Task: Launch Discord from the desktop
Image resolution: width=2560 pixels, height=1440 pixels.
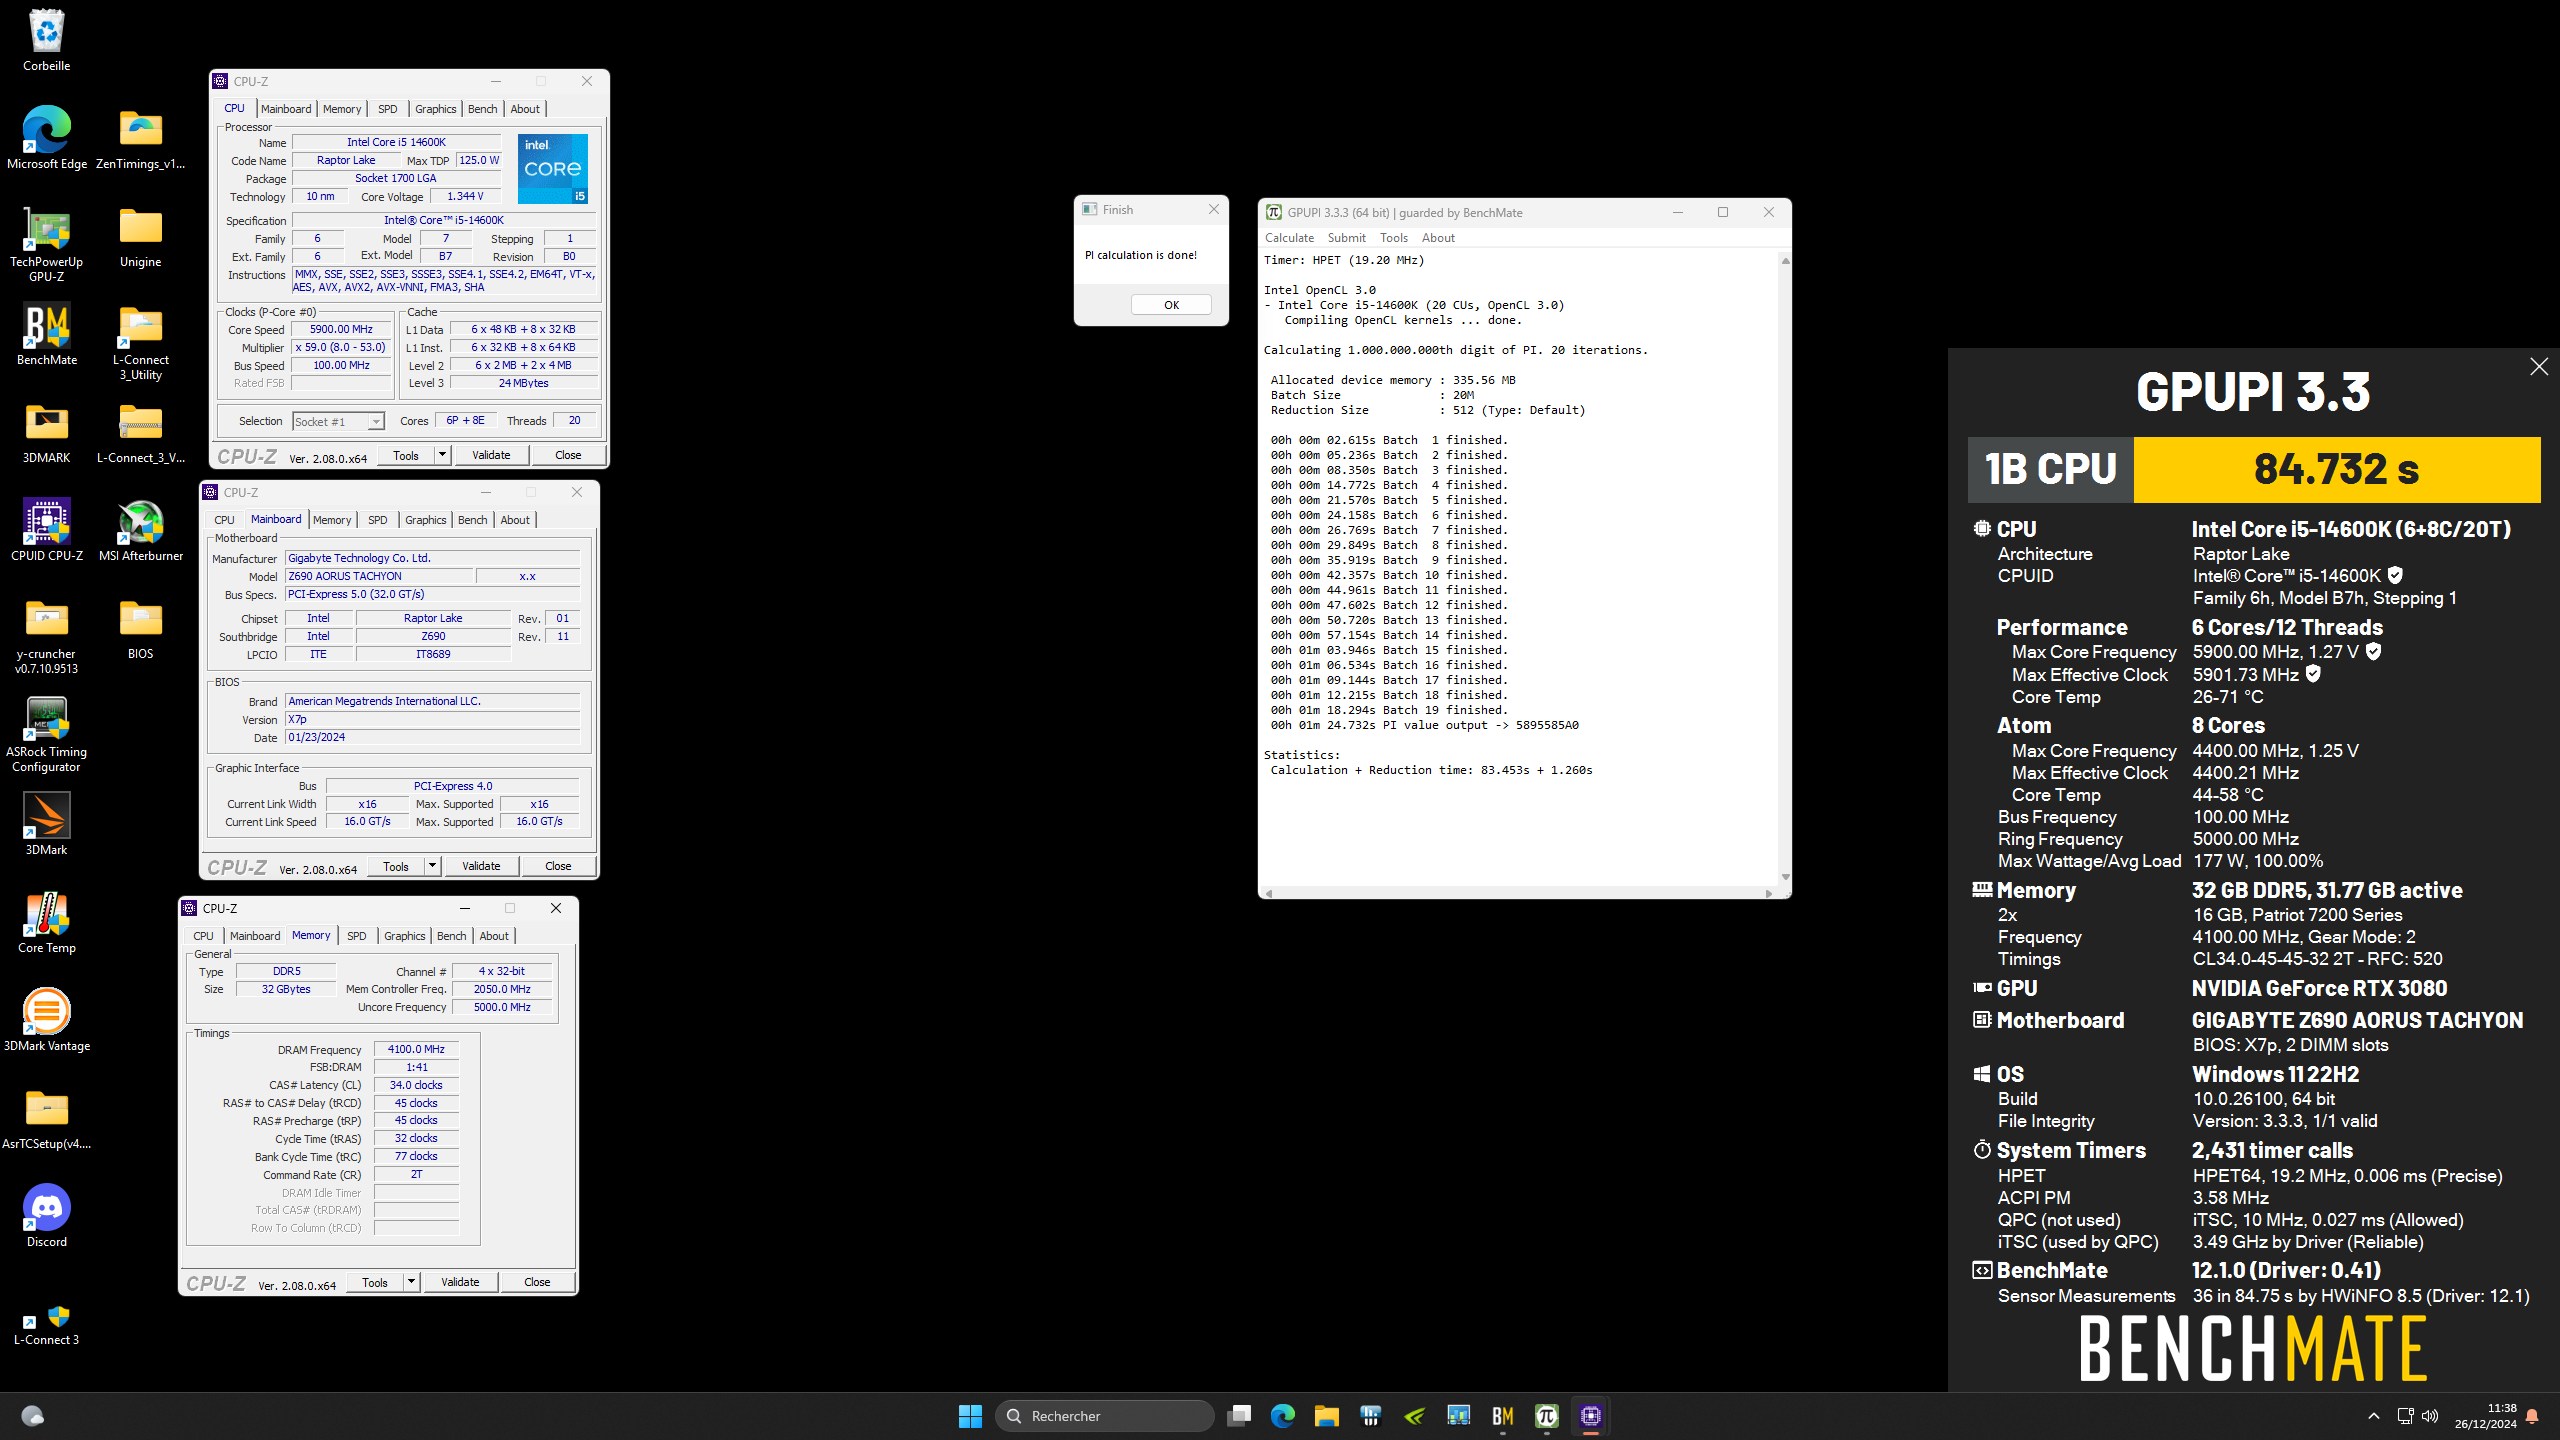Action: point(46,1217)
